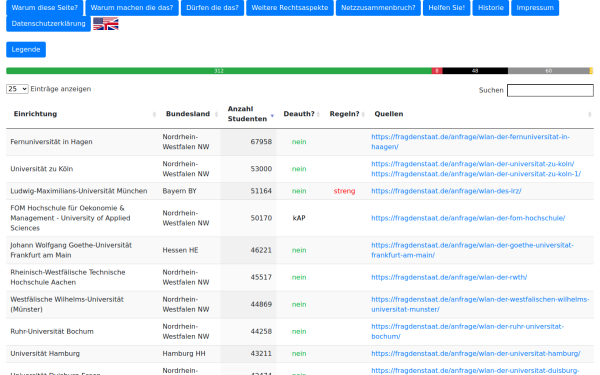Open the wlan-der-universitat-zu-koln-1 link

476,174
